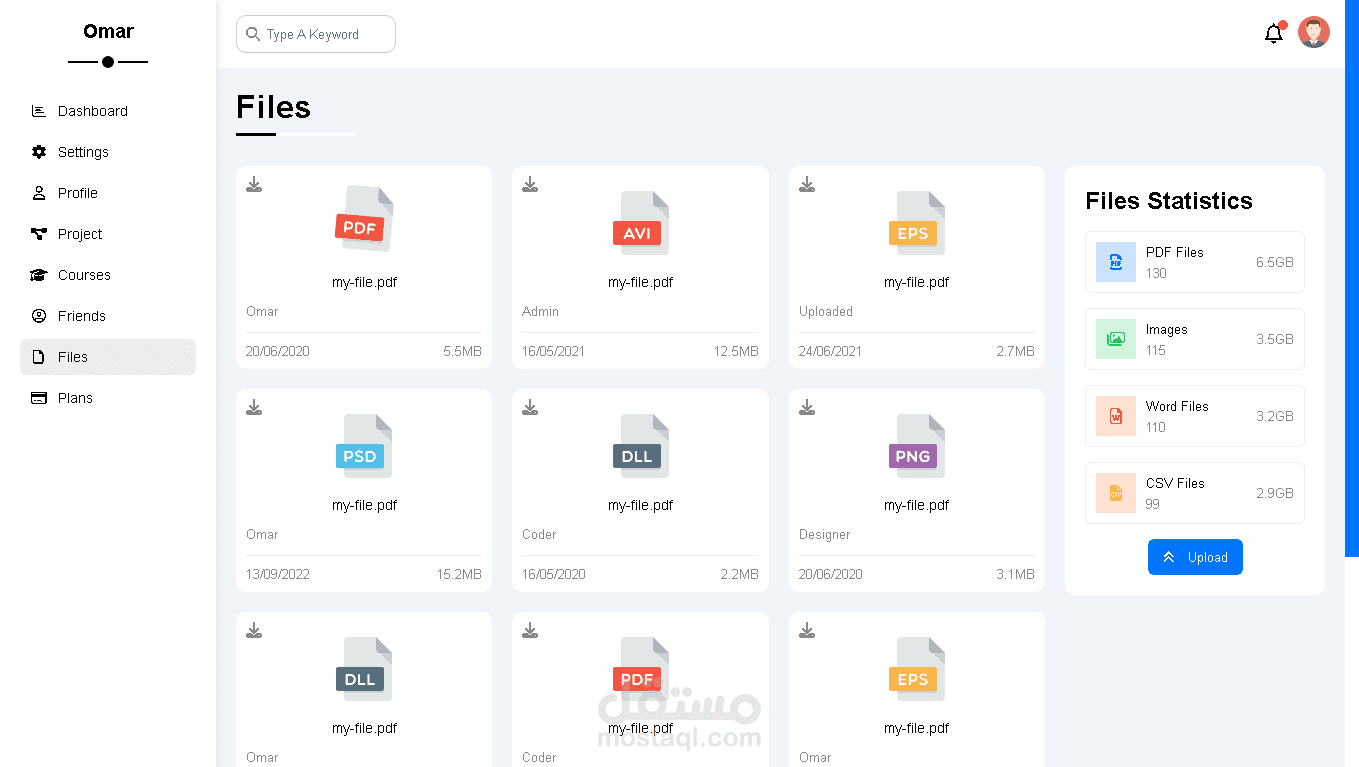Click the Settings gear icon in sidebar
This screenshot has width=1359, height=767.
click(x=39, y=152)
